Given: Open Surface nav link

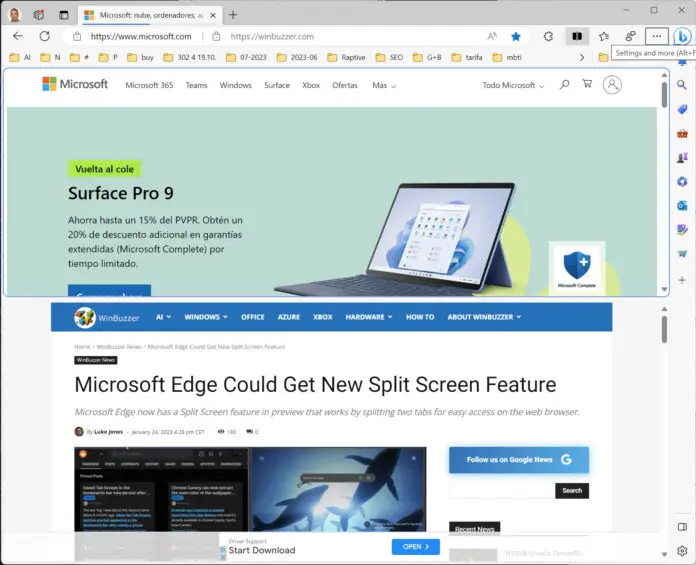Looking at the screenshot, I should click(x=277, y=85).
